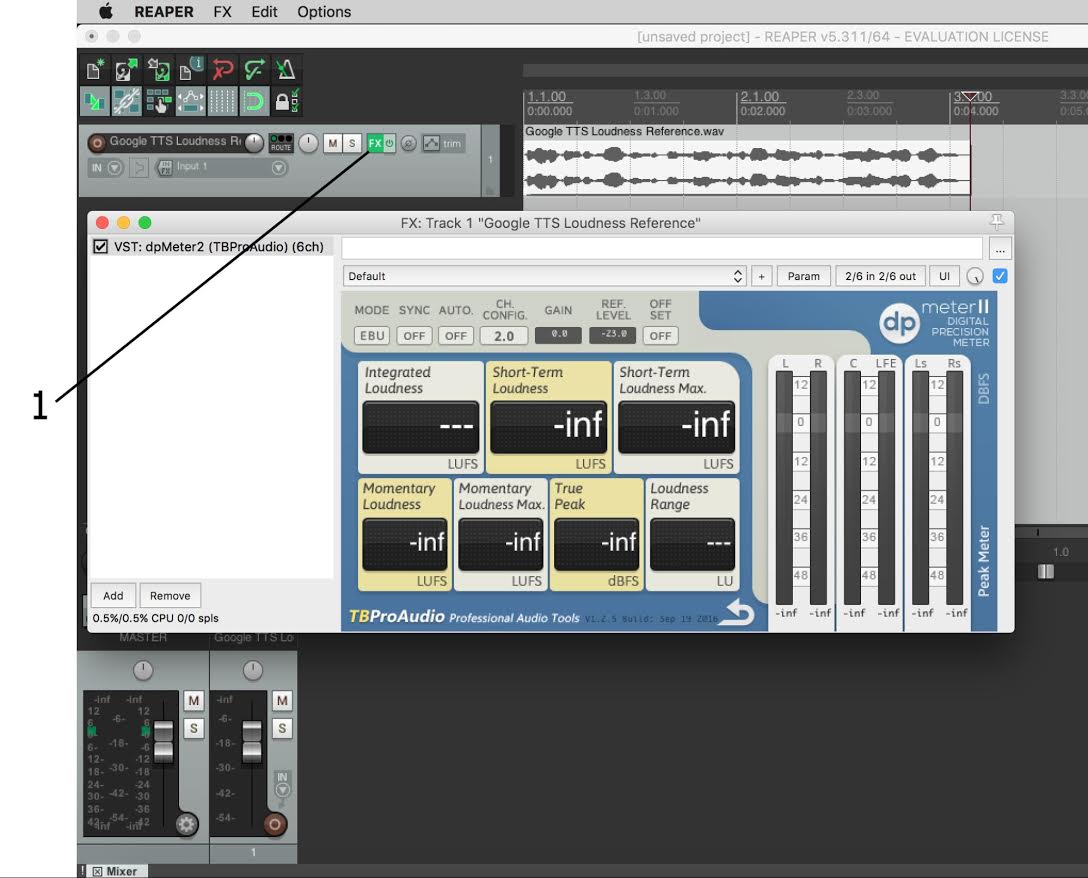Open the Edit menu in menu bar
Viewport: 1088px width, 878px height.
pos(264,12)
